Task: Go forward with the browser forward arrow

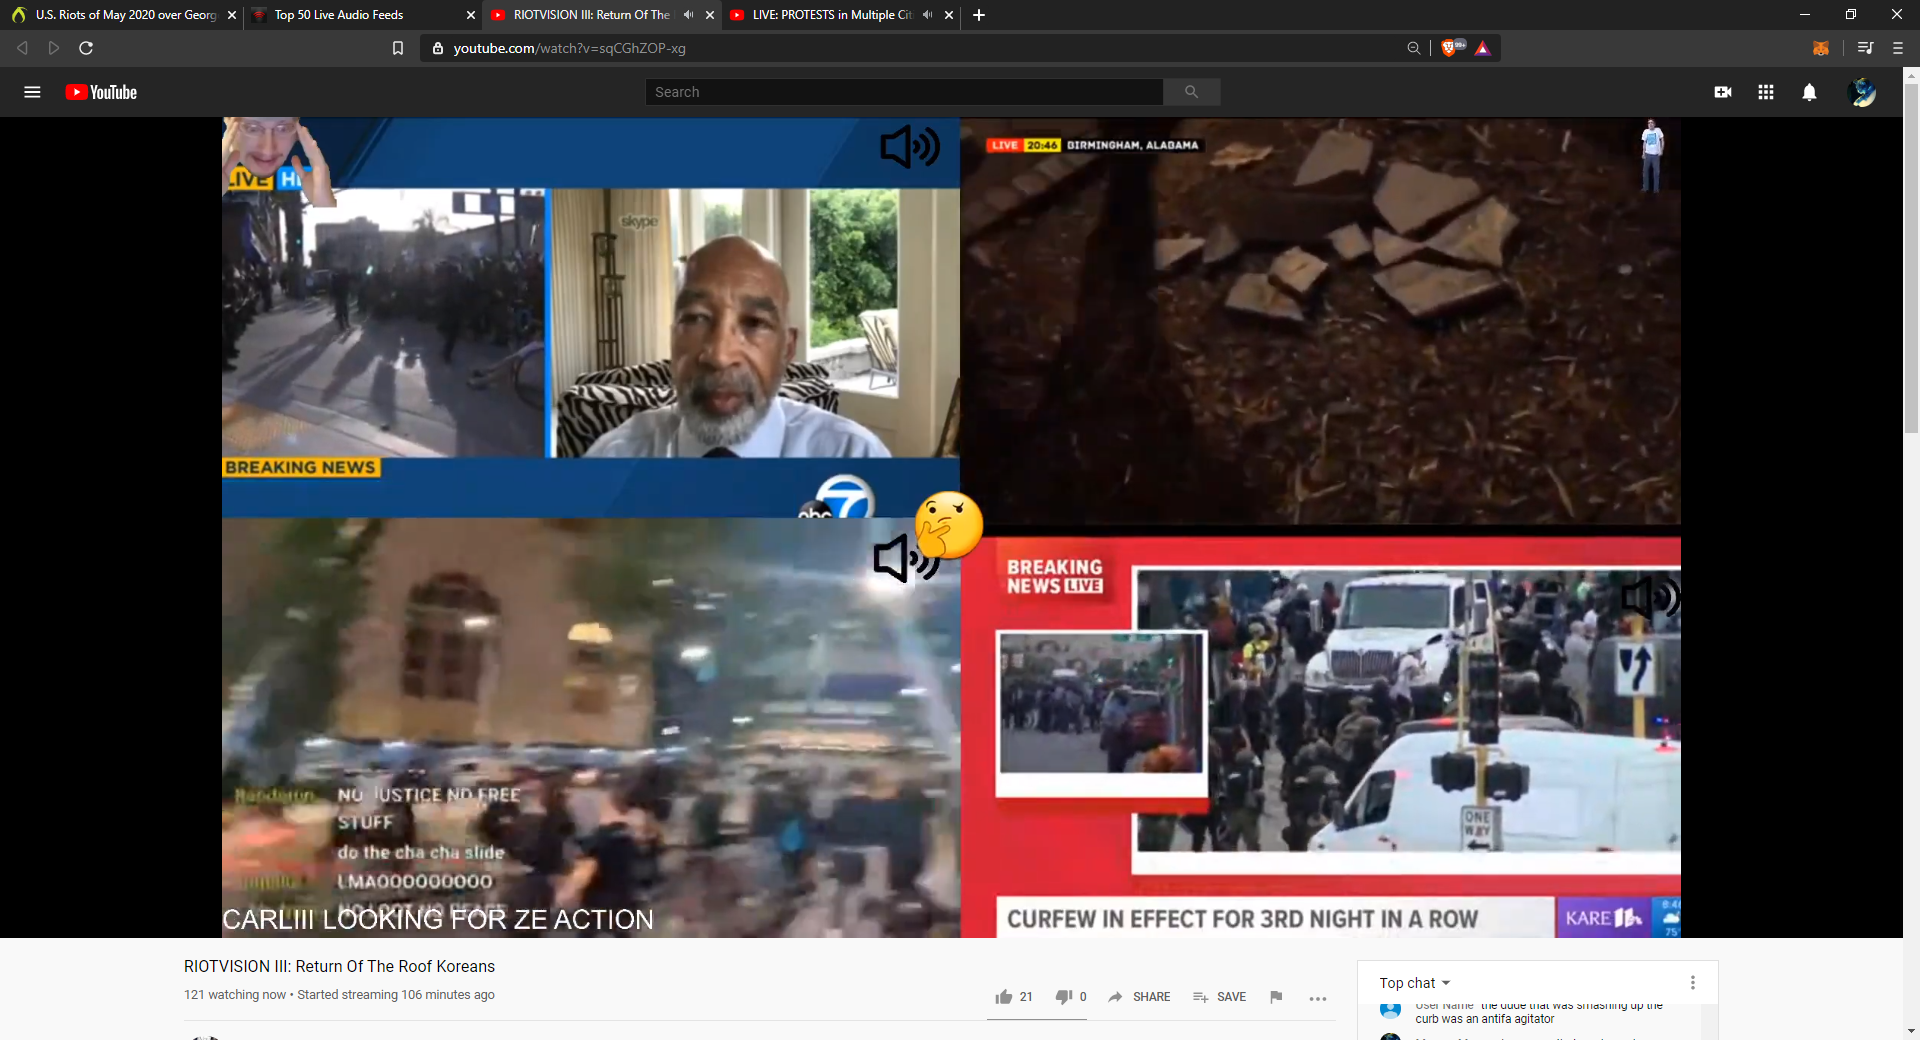Action: pos(54,48)
